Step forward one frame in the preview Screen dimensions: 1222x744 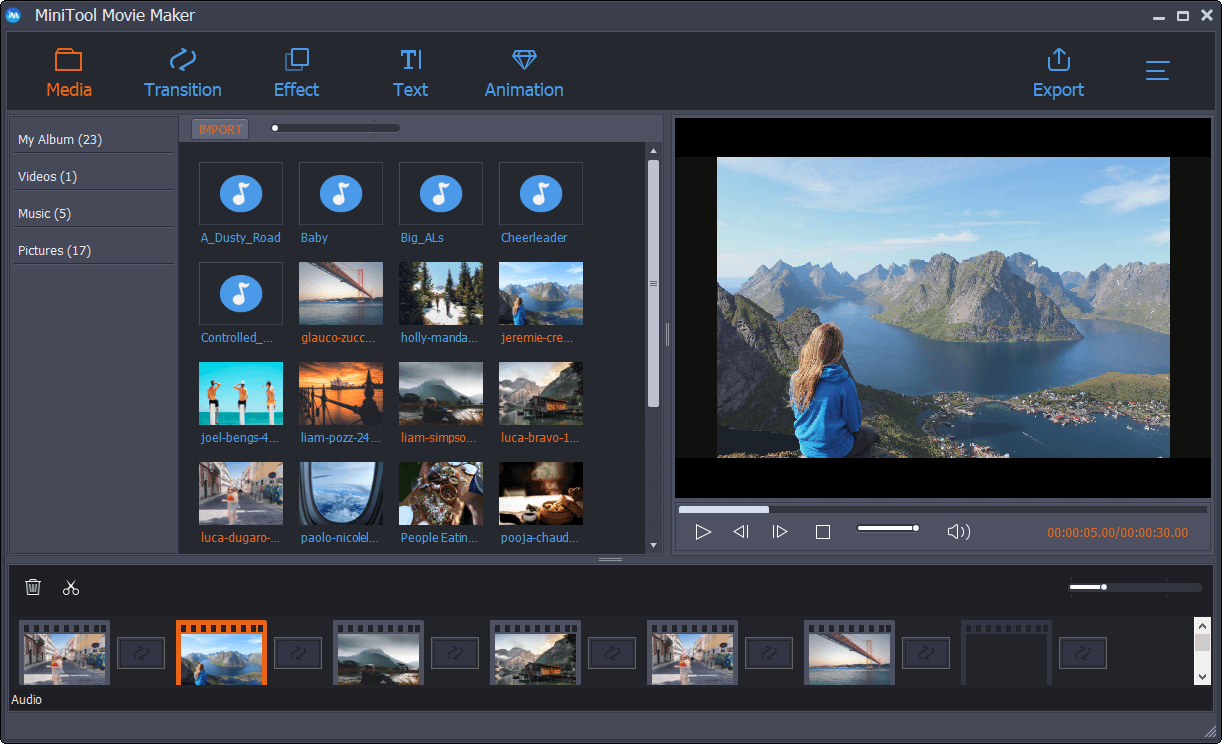(780, 531)
